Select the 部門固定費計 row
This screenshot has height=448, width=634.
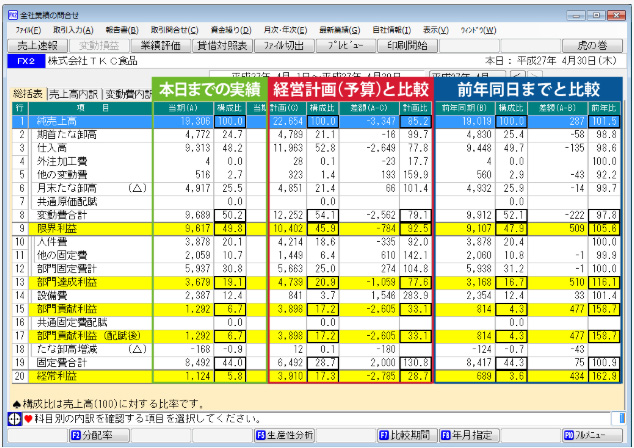pyautogui.click(x=317, y=269)
